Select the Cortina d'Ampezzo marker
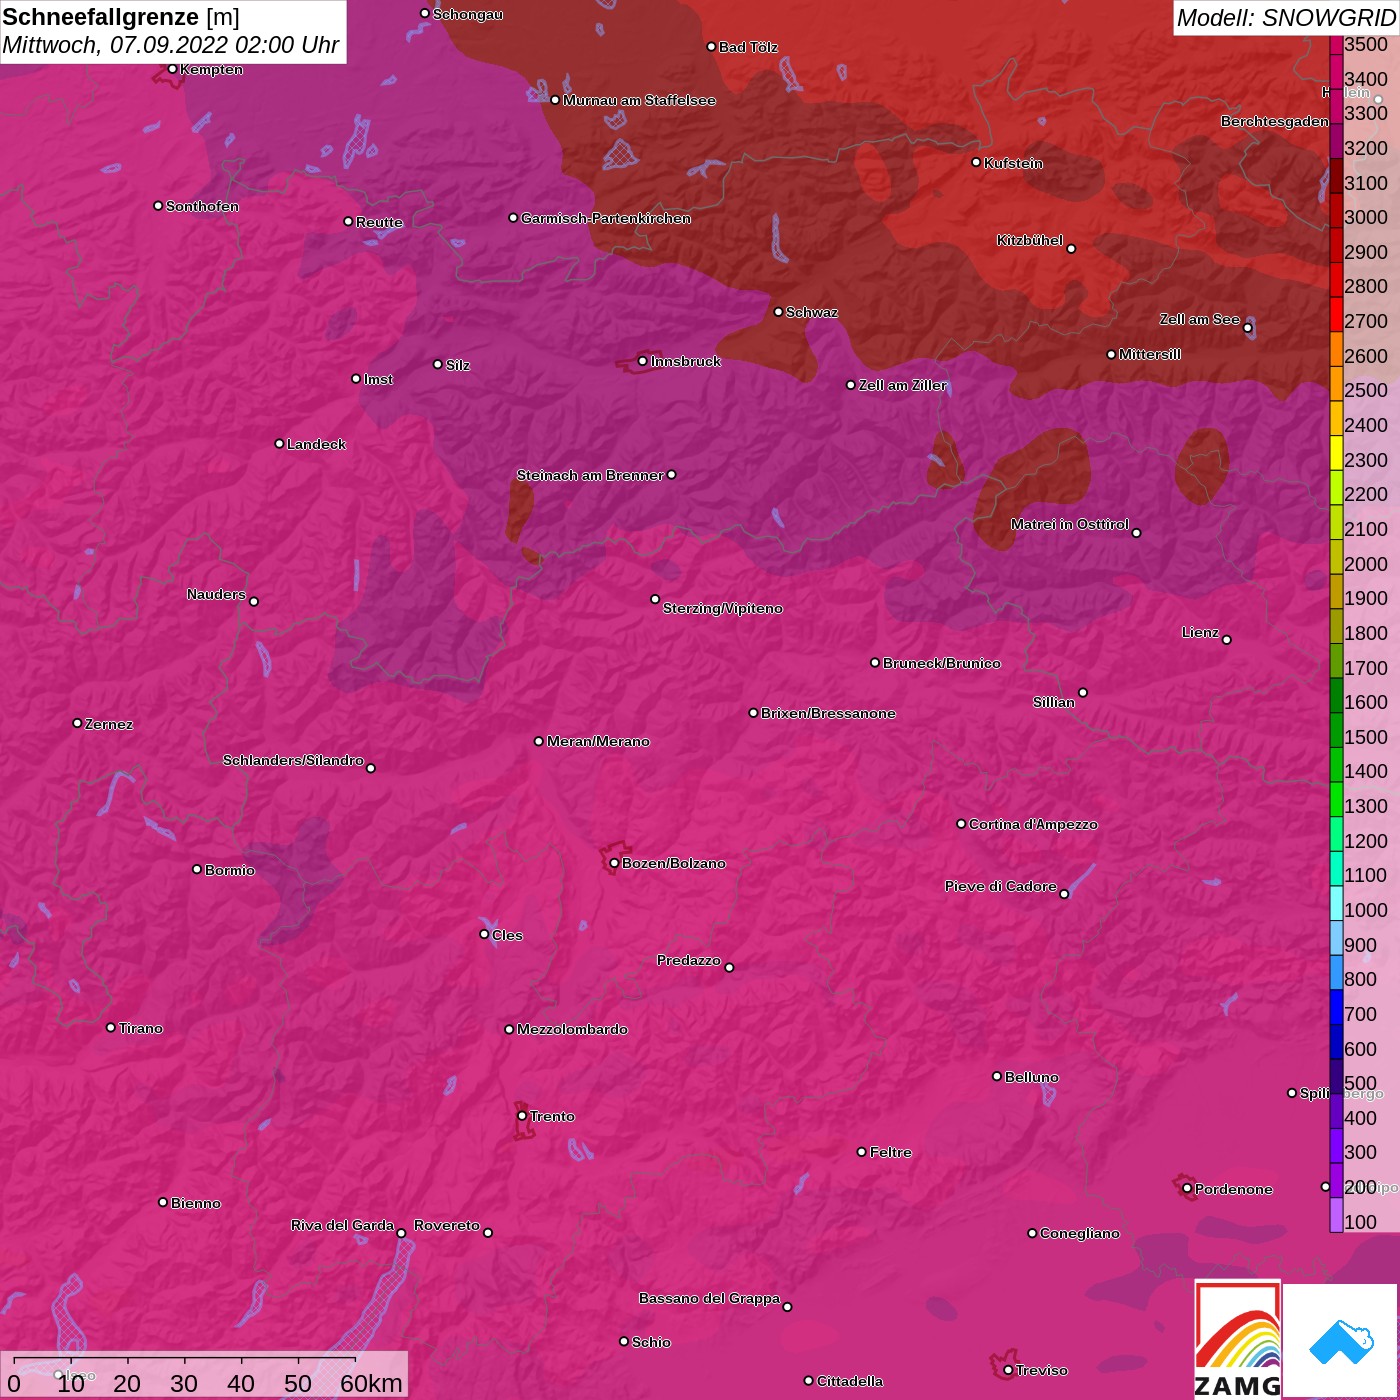Image resolution: width=1400 pixels, height=1400 pixels. coord(961,824)
